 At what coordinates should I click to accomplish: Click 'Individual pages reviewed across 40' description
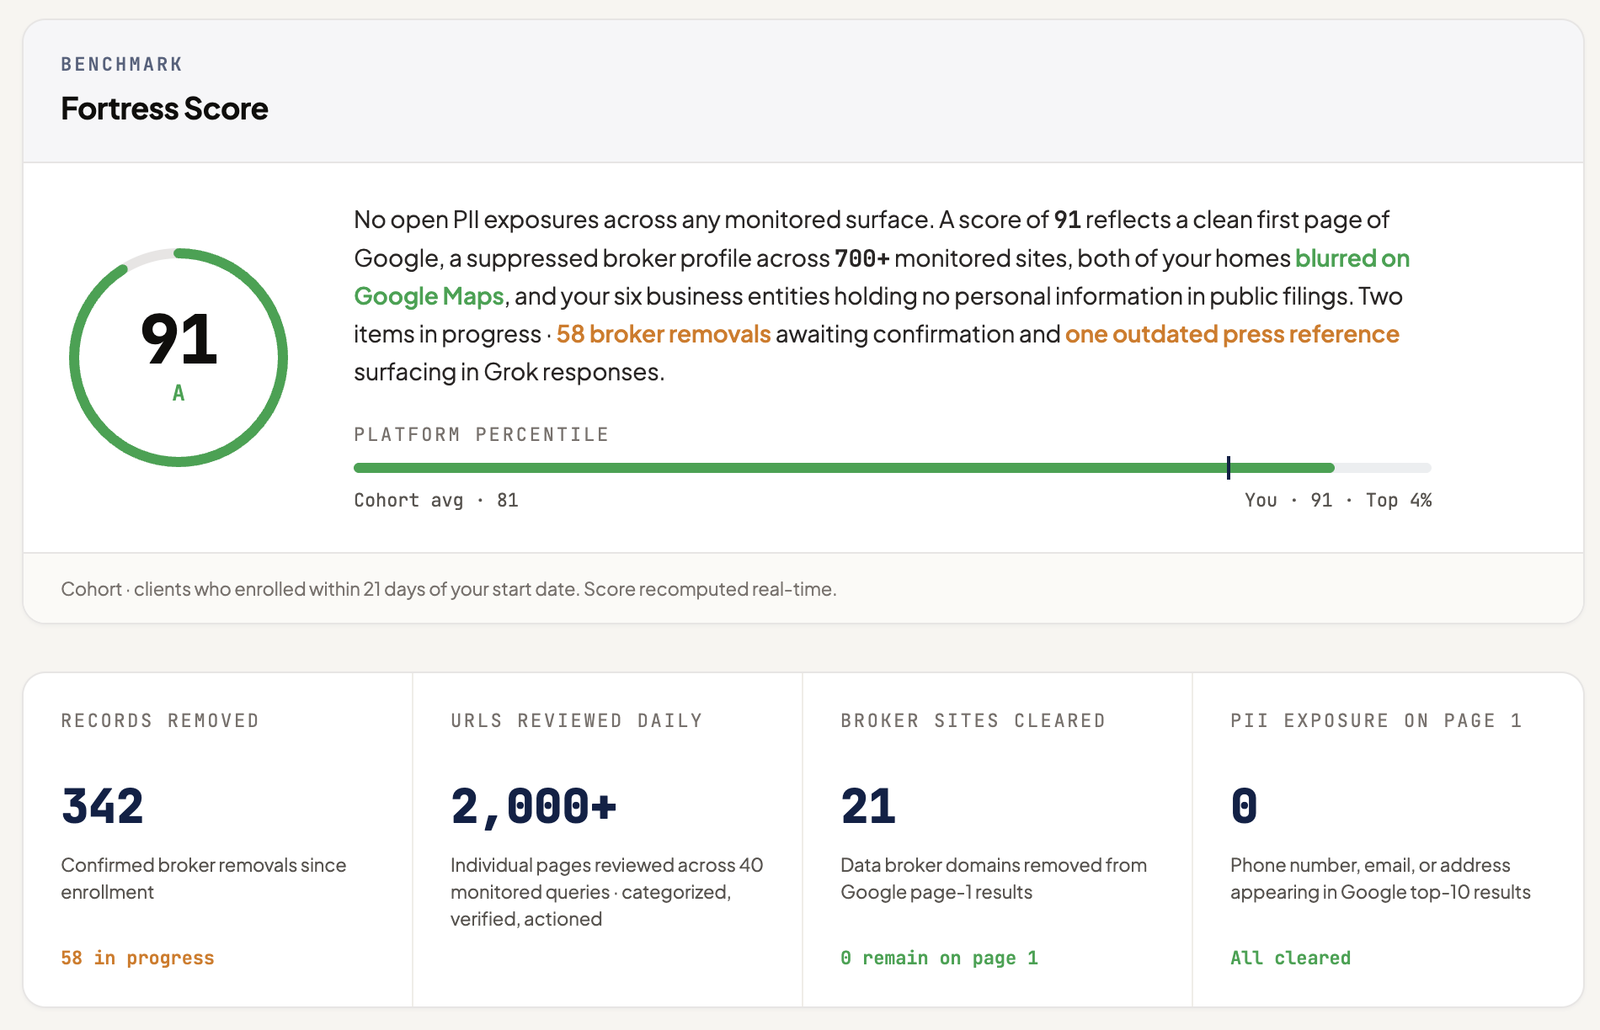[x=607, y=892]
